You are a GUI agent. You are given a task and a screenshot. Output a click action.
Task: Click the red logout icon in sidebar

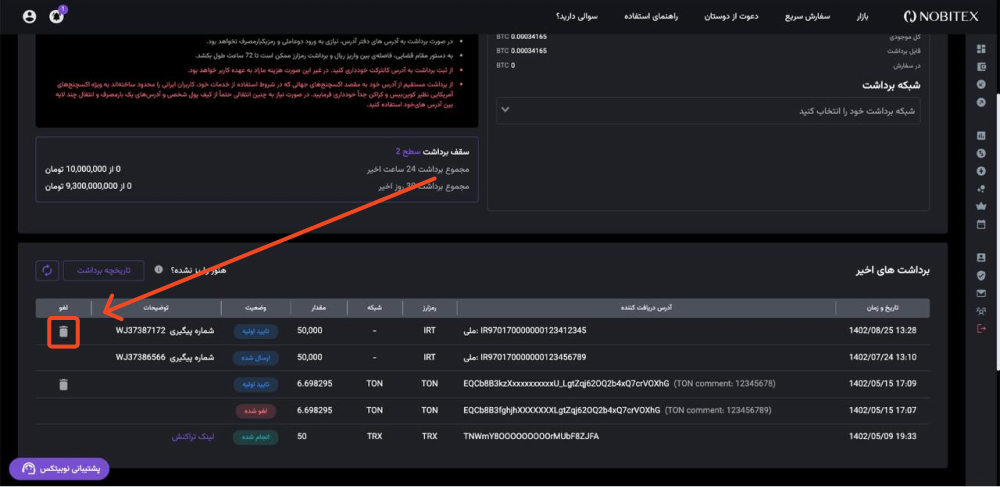(981, 328)
